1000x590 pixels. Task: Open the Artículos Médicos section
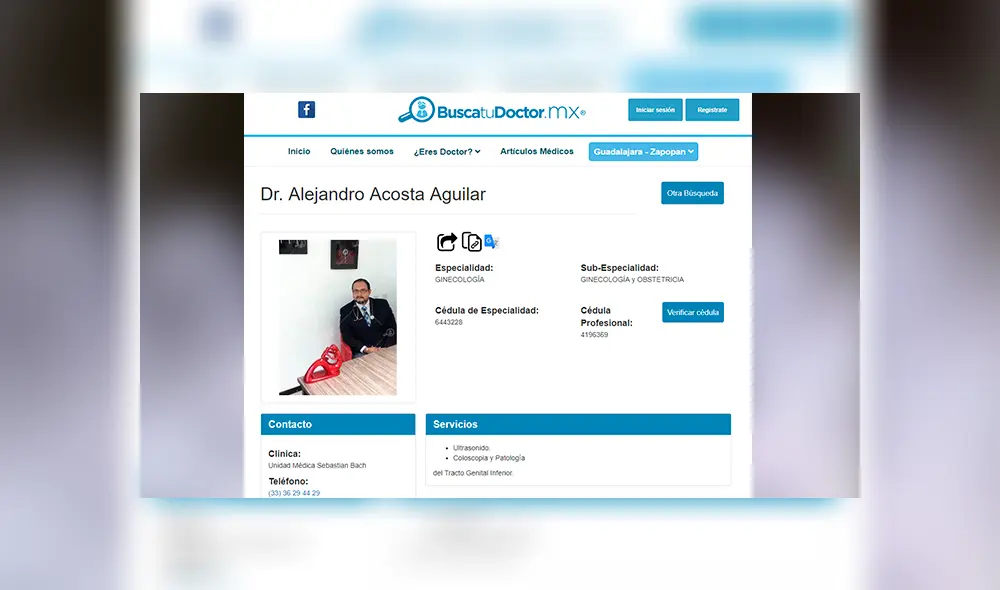536,151
